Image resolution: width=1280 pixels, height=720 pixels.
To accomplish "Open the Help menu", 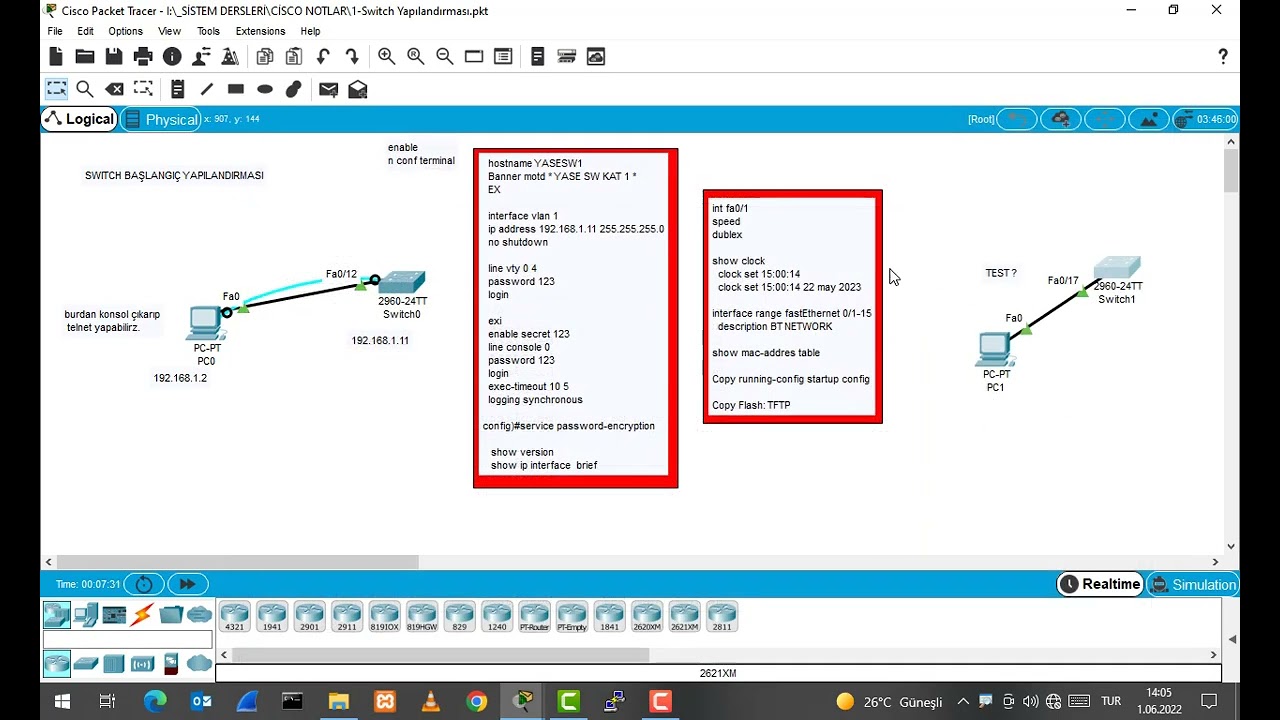I will pos(310,31).
